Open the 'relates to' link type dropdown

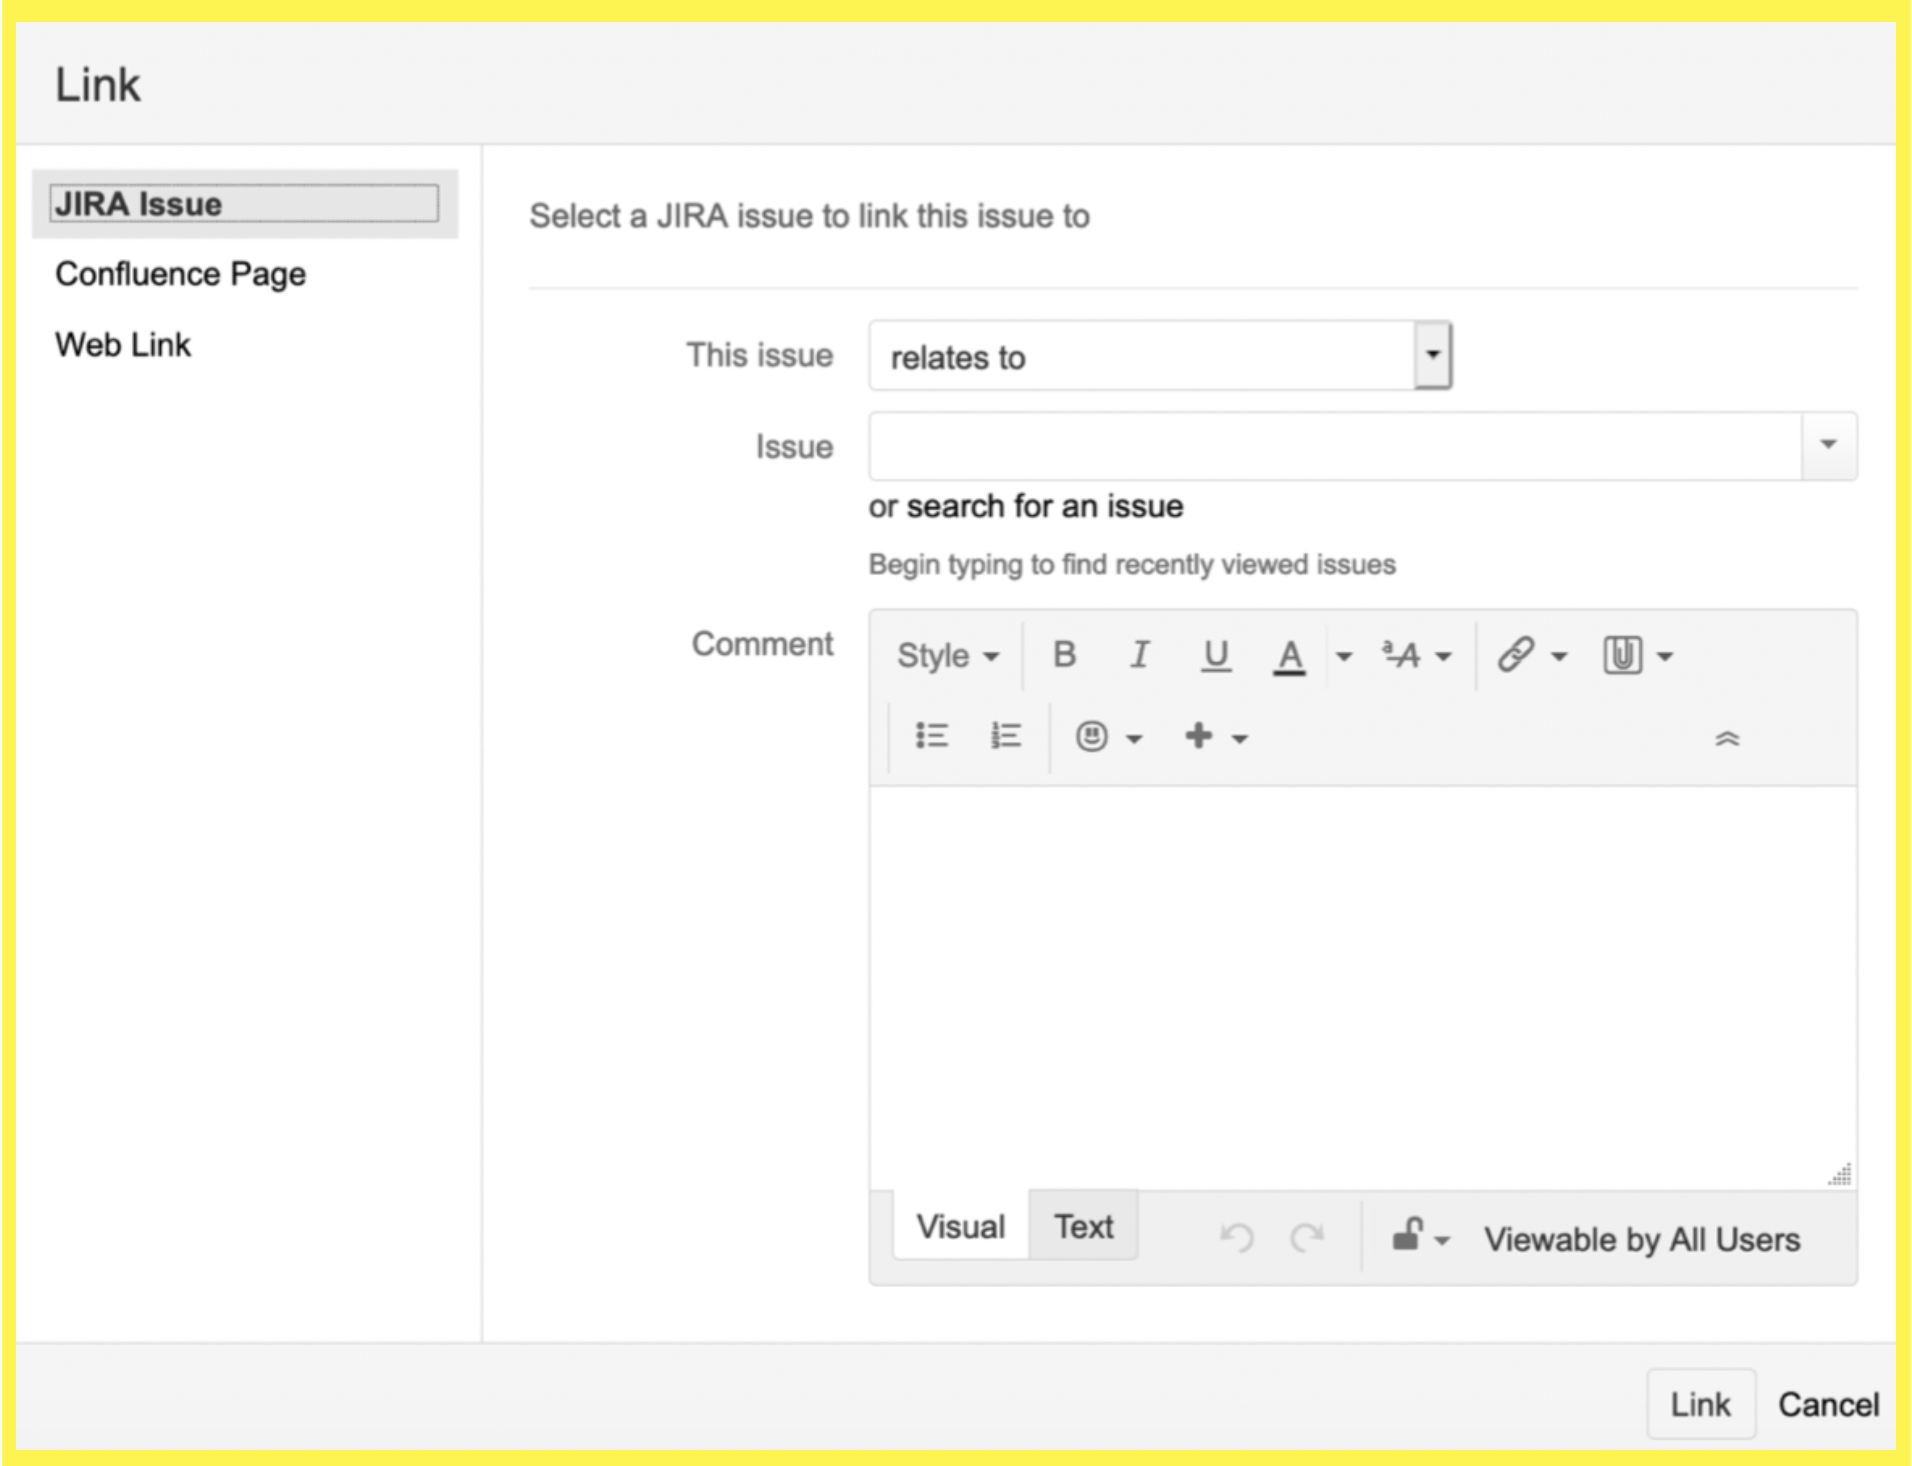point(1160,356)
